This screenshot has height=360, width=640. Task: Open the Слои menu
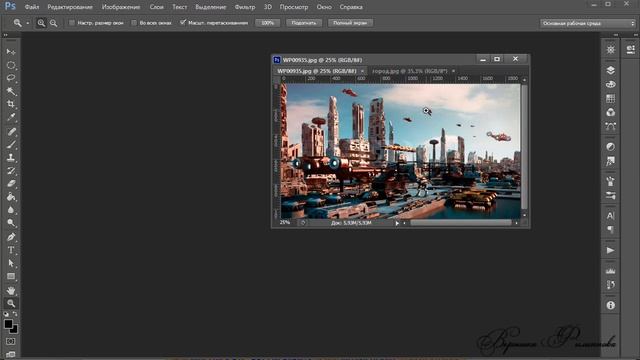[x=156, y=7]
